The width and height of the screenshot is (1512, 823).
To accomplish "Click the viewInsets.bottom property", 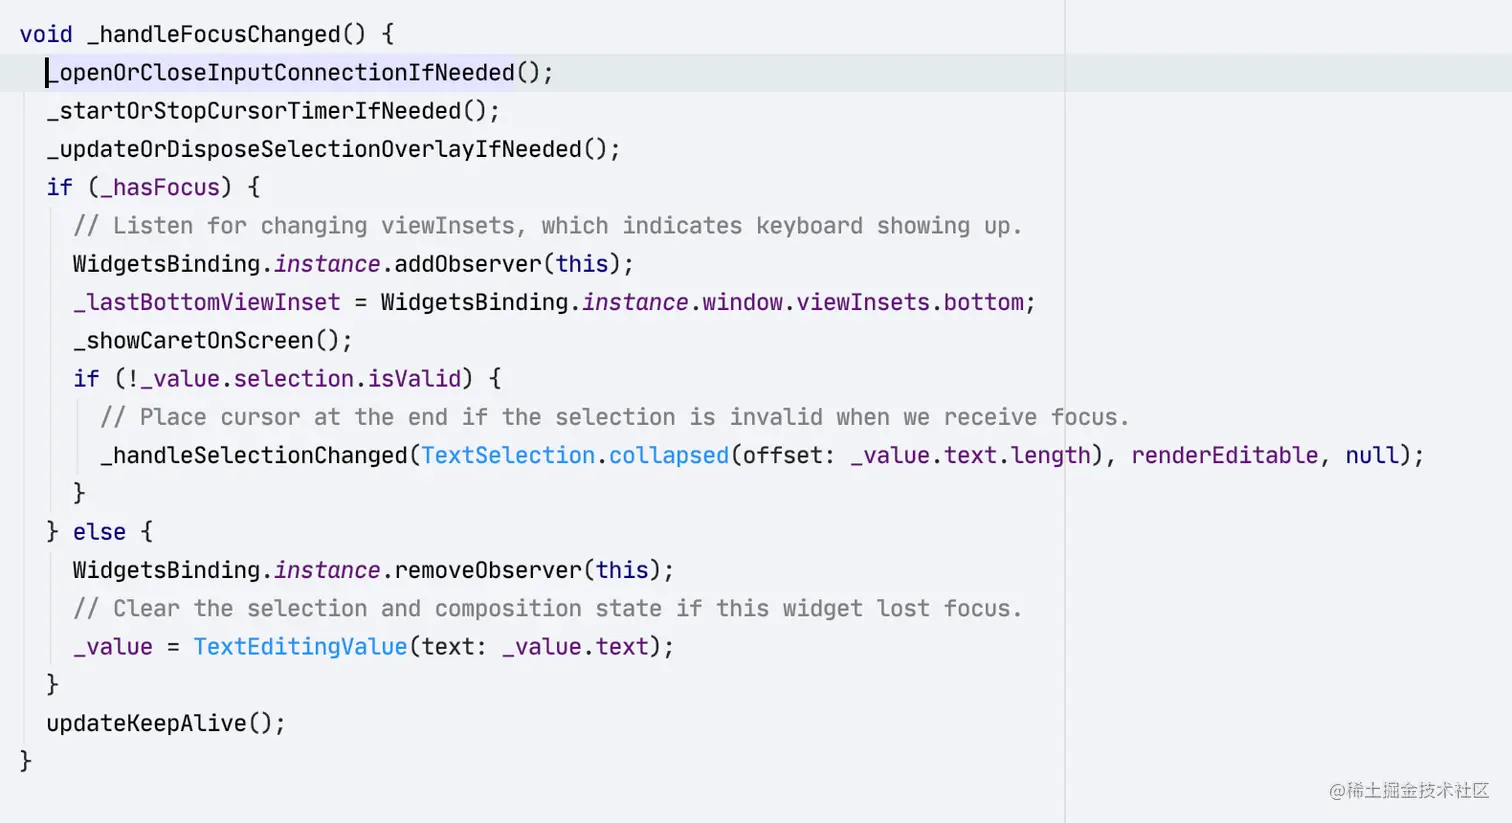I will tap(910, 302).
